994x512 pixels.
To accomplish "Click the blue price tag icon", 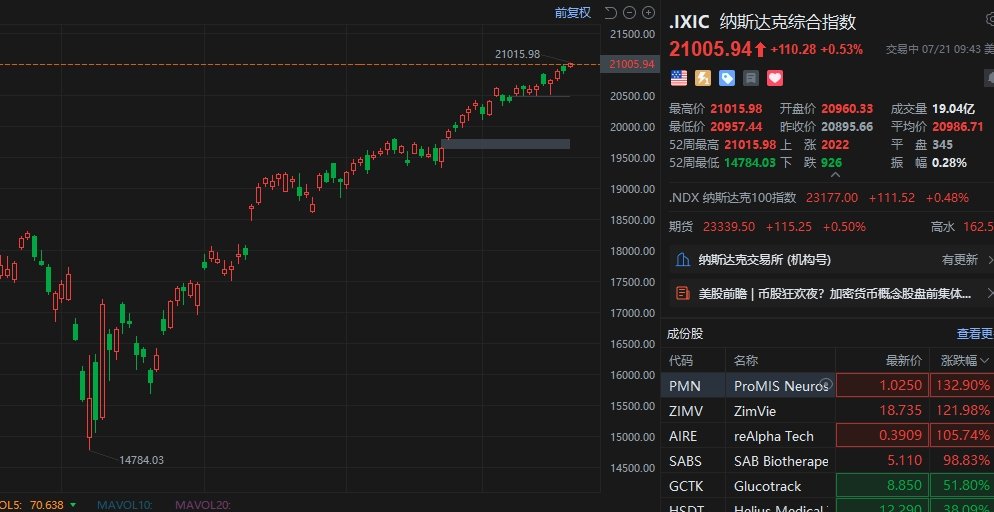I will point(727,78).
